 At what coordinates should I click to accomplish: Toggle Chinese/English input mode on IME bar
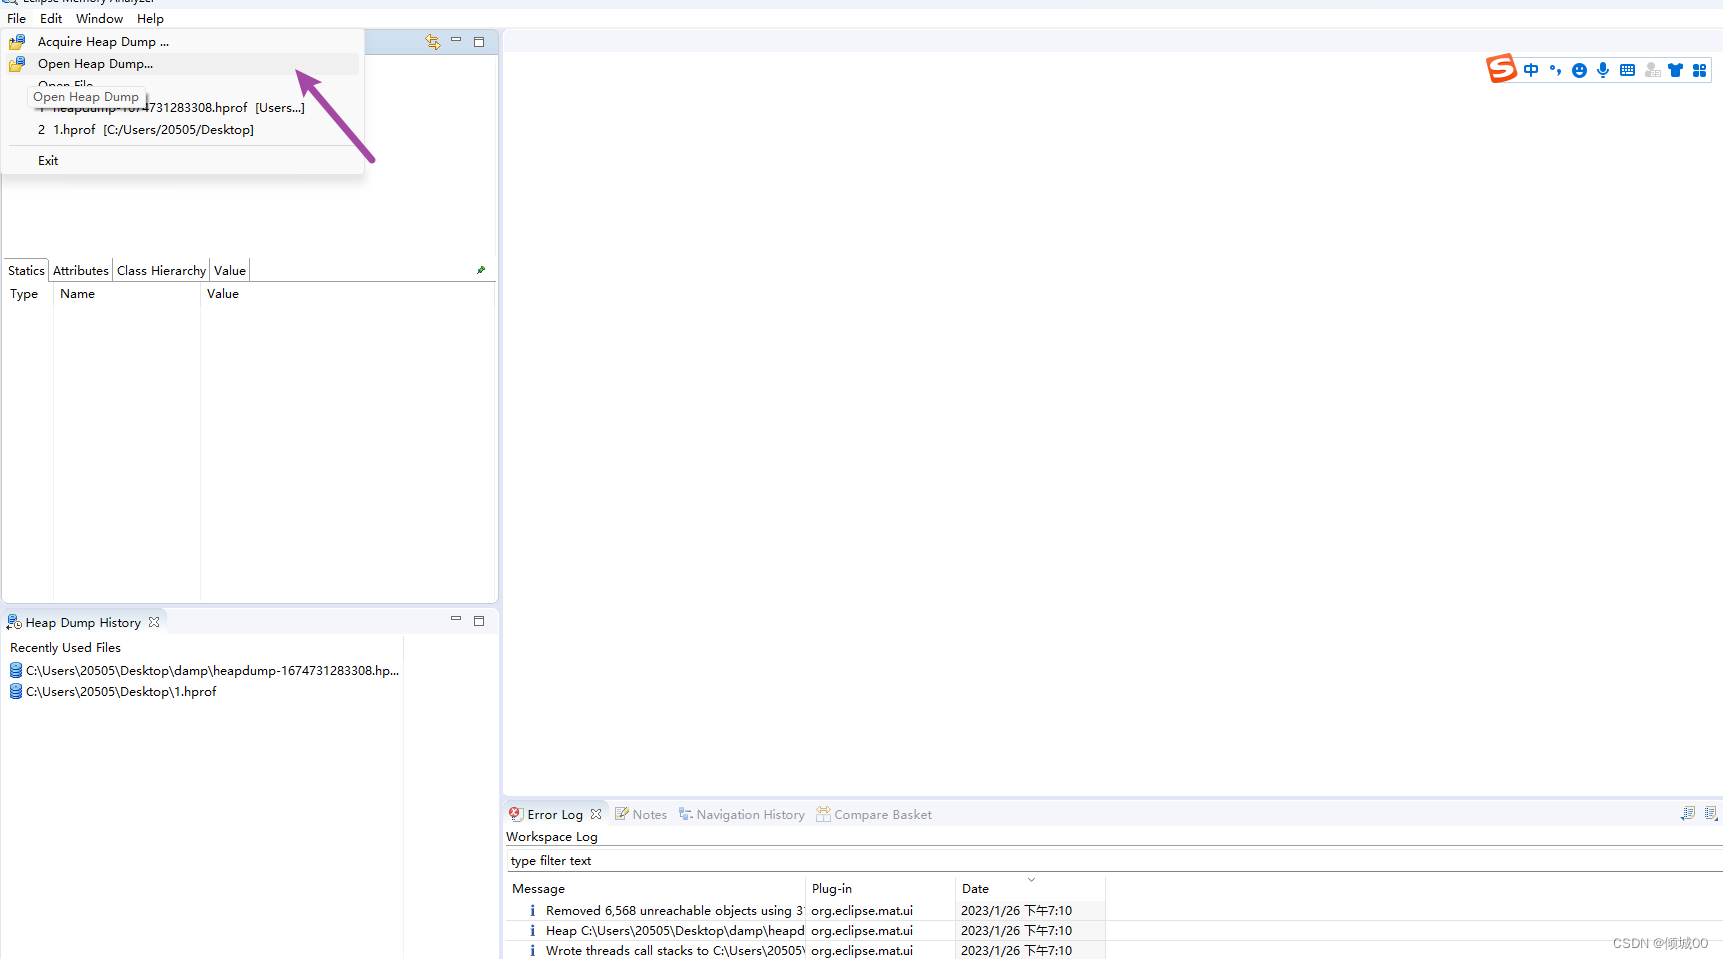tap(1531, 70)
